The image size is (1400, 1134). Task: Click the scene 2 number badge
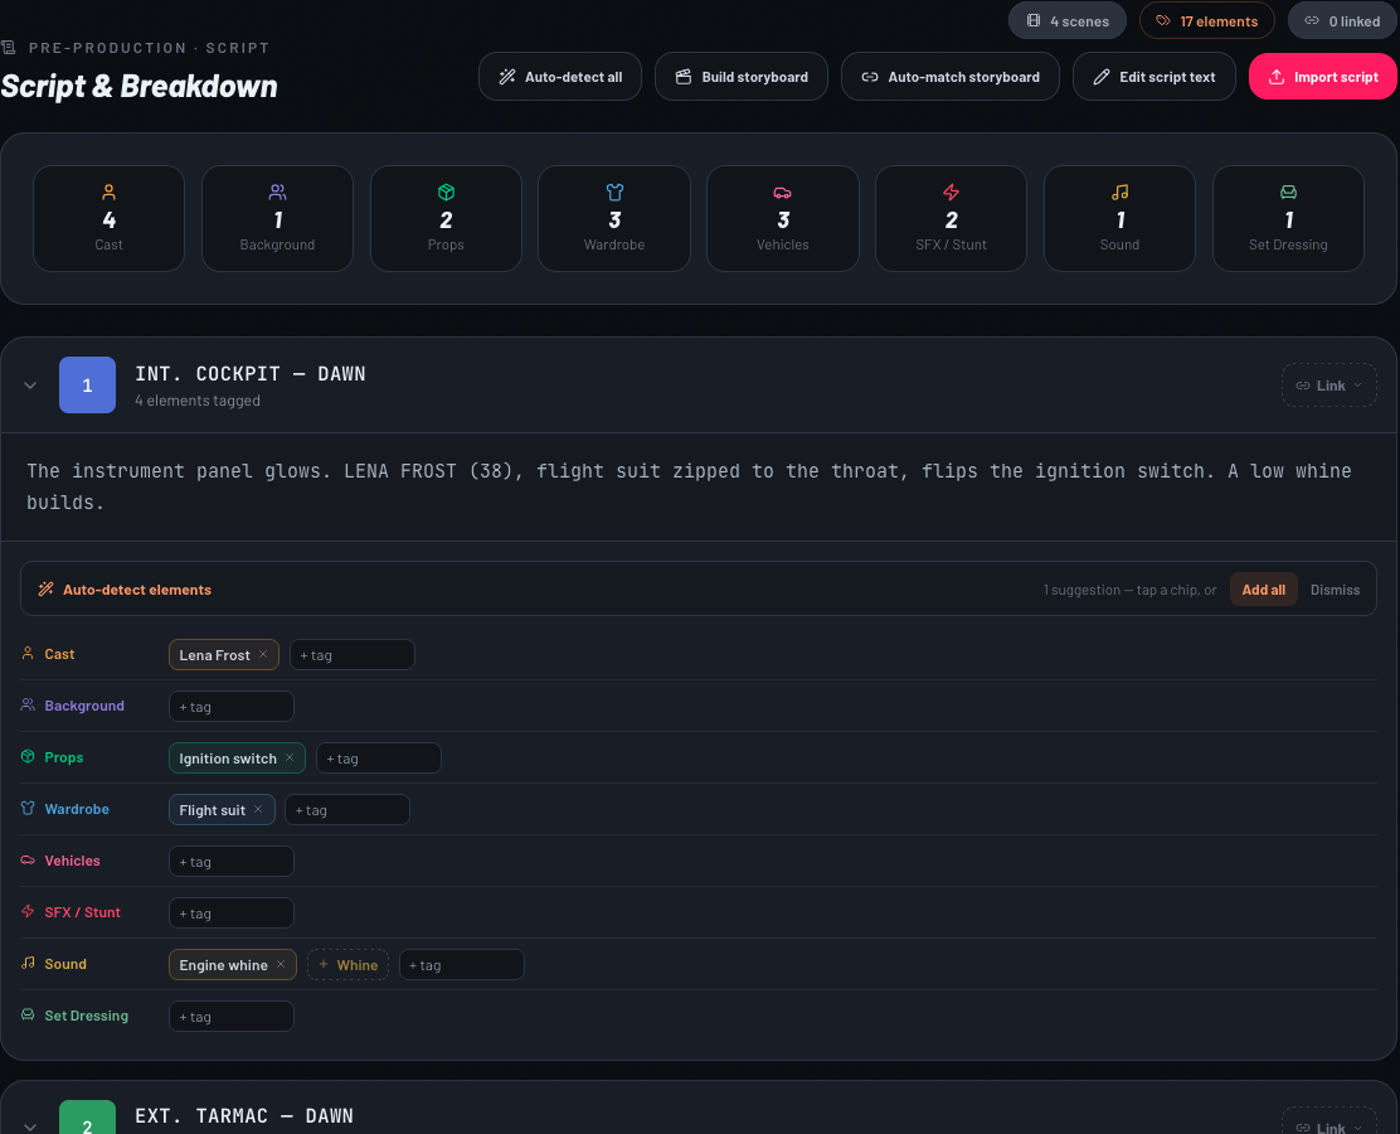click(87, 1118)
